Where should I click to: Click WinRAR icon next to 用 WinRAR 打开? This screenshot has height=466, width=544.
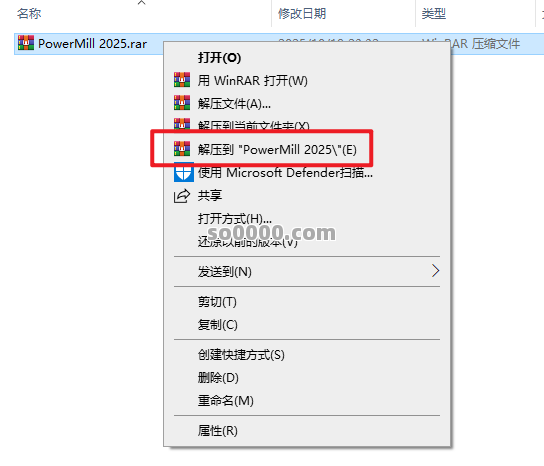[x=182, y=80]
